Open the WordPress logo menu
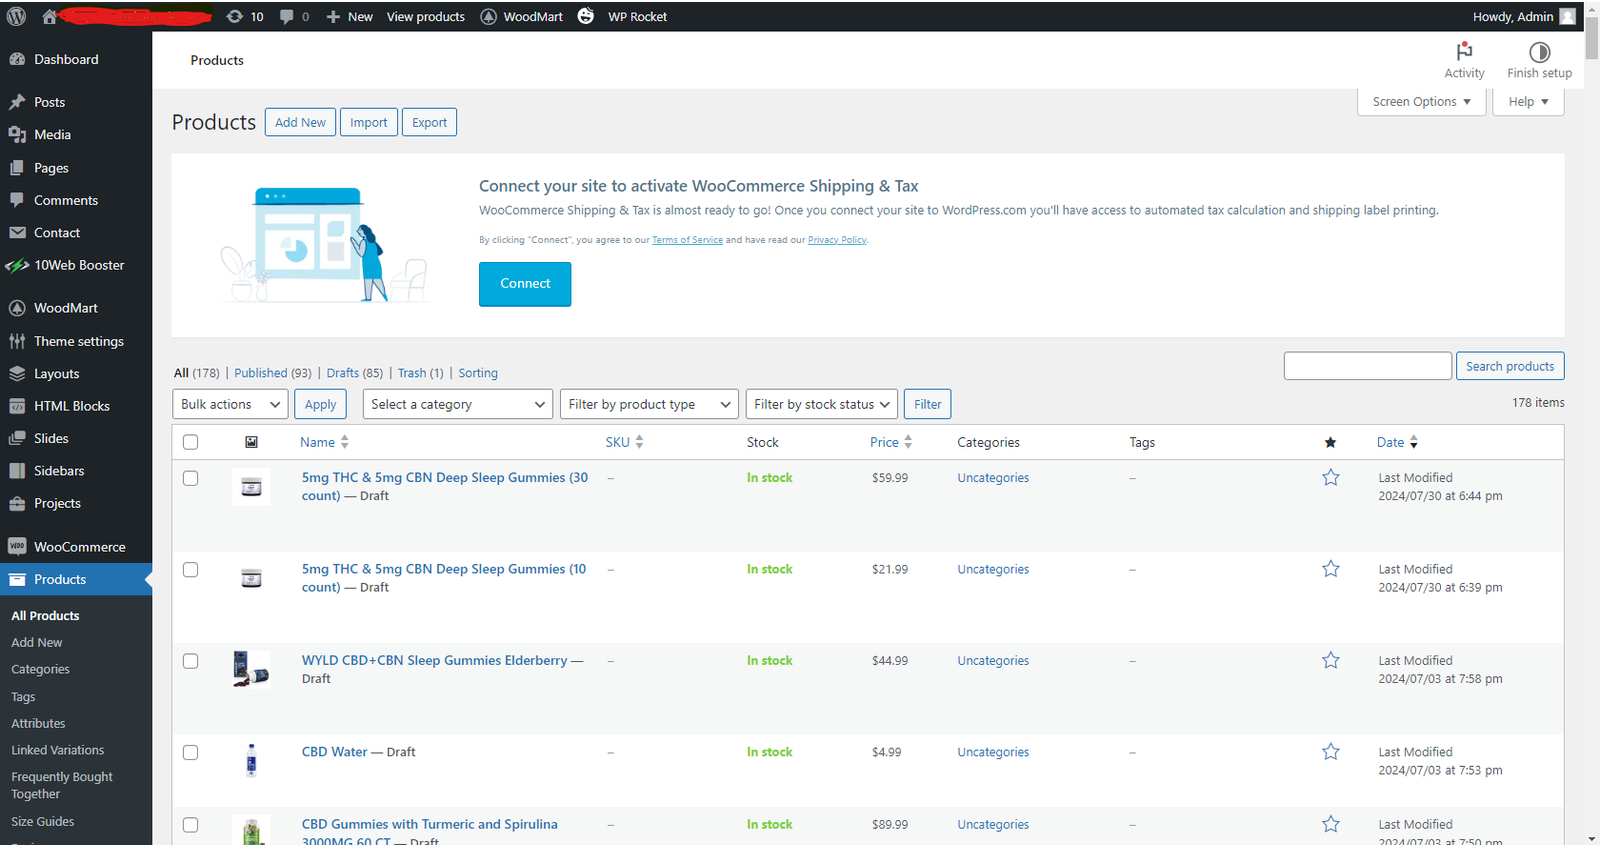The width and height of the screenshot is (1600, 845). pyautogui.click(x=16, y=16)
